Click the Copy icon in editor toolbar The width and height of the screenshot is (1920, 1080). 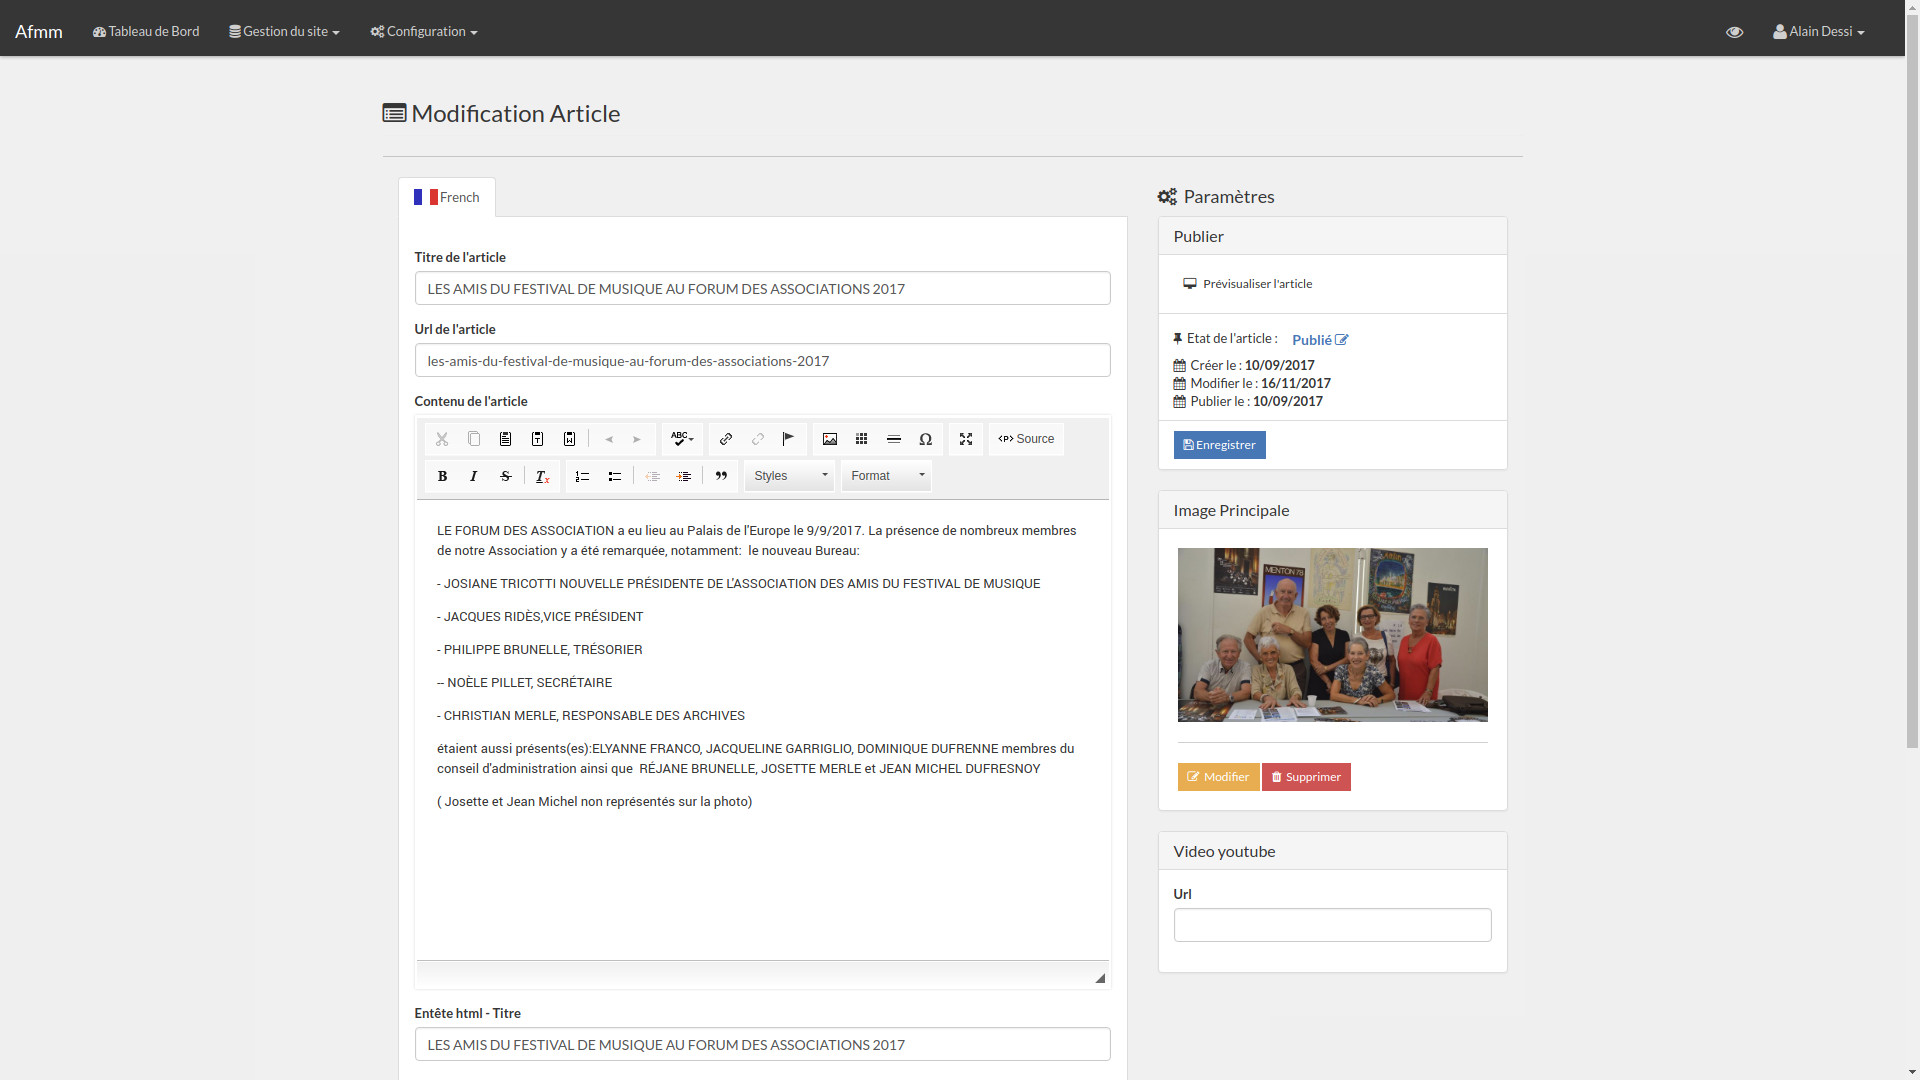[x=474, y=439]
